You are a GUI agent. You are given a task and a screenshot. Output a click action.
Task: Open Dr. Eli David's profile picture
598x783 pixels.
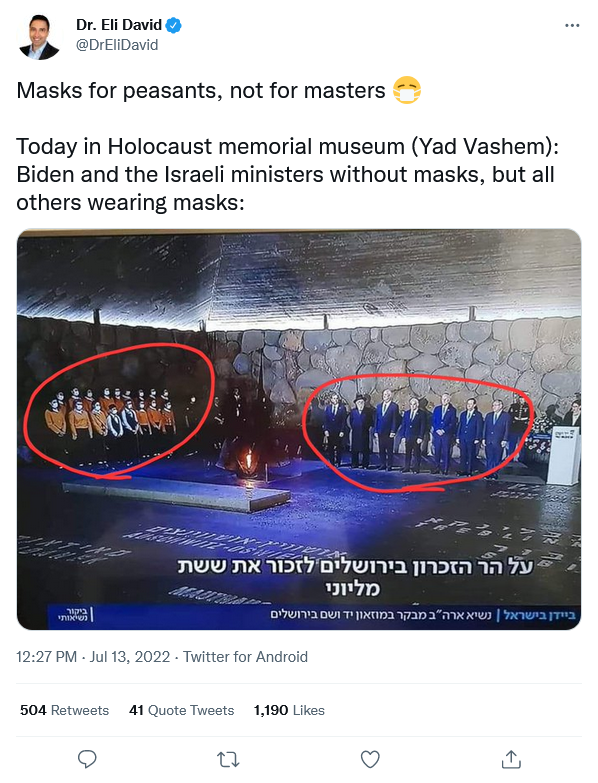pyautogui.click(x=39, y=37)
